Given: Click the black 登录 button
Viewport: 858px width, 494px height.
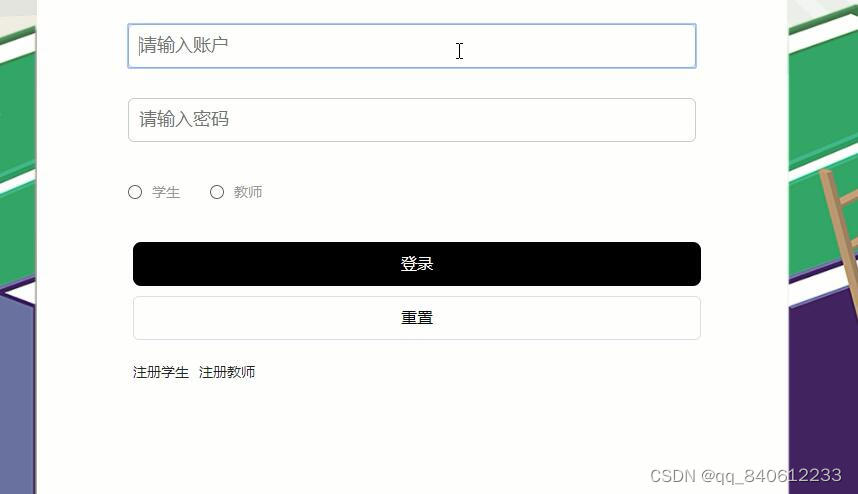Looking at the screenshot, I should 416,264.
